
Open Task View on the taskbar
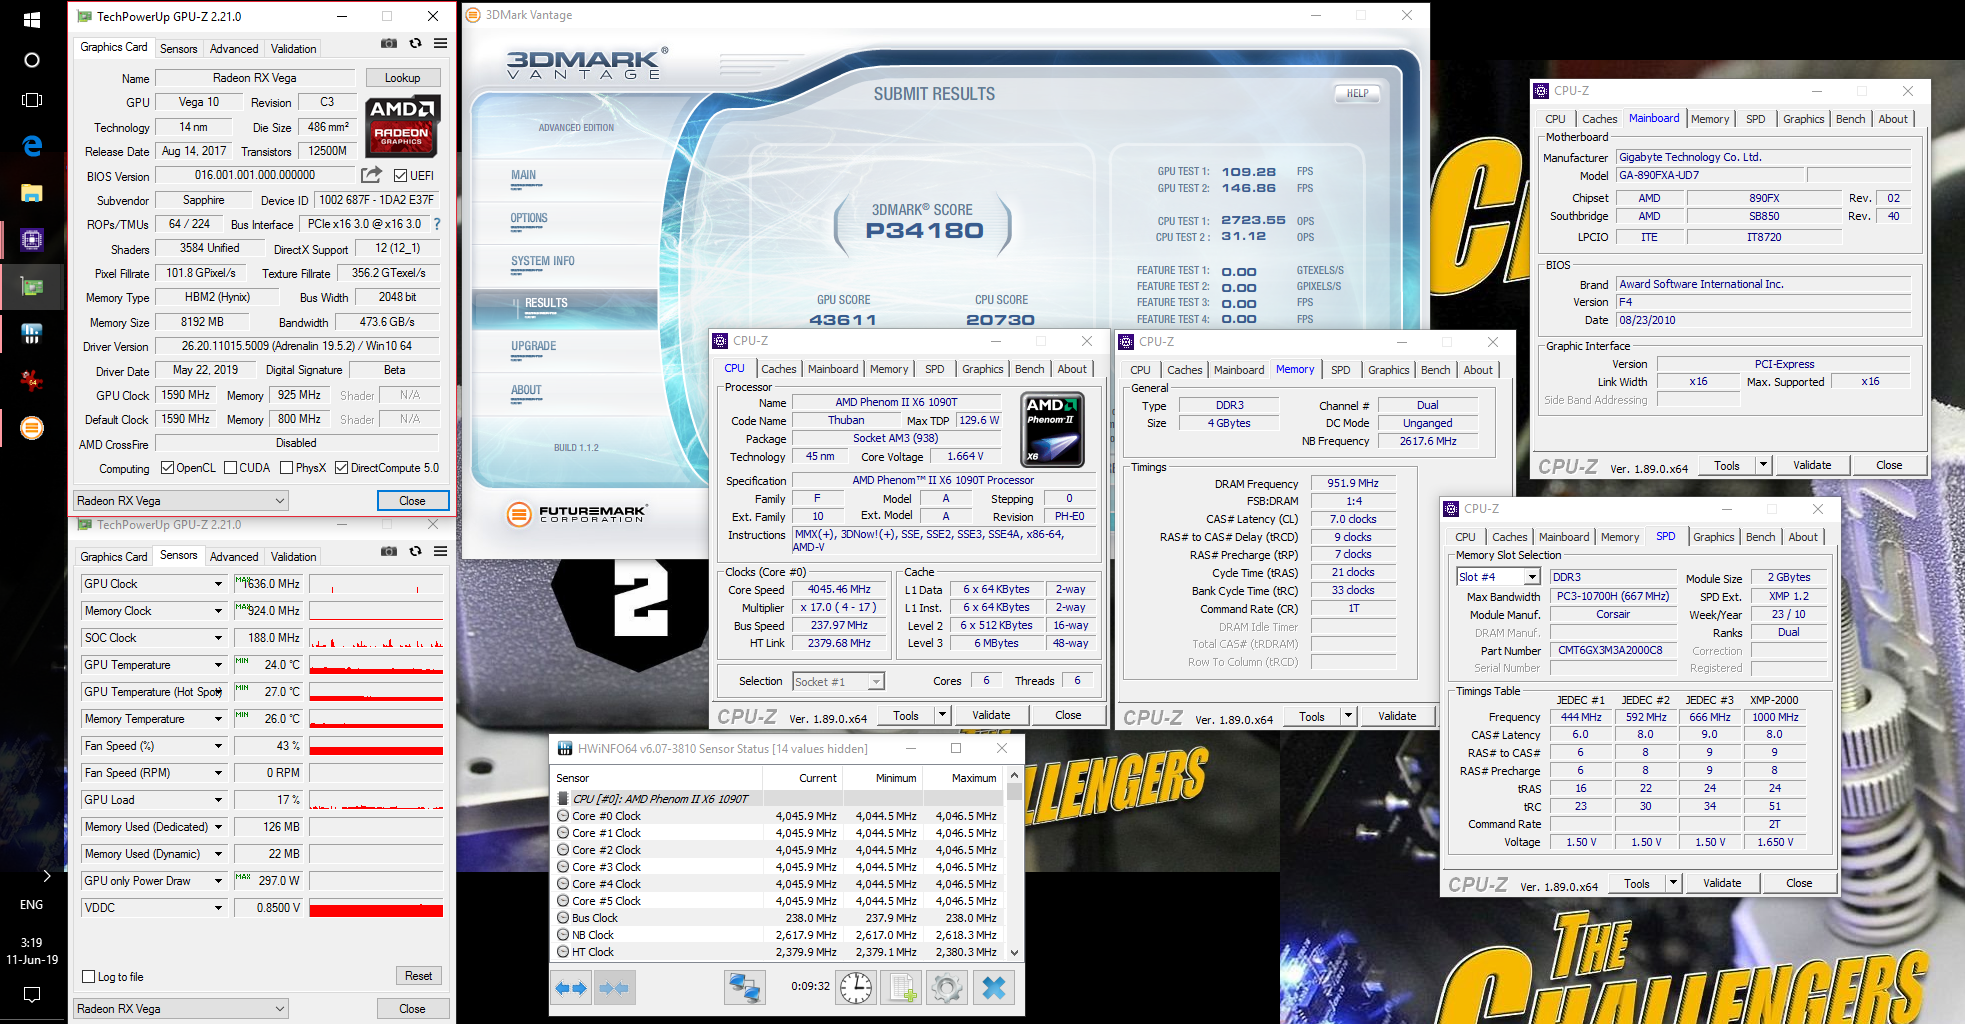32,100
